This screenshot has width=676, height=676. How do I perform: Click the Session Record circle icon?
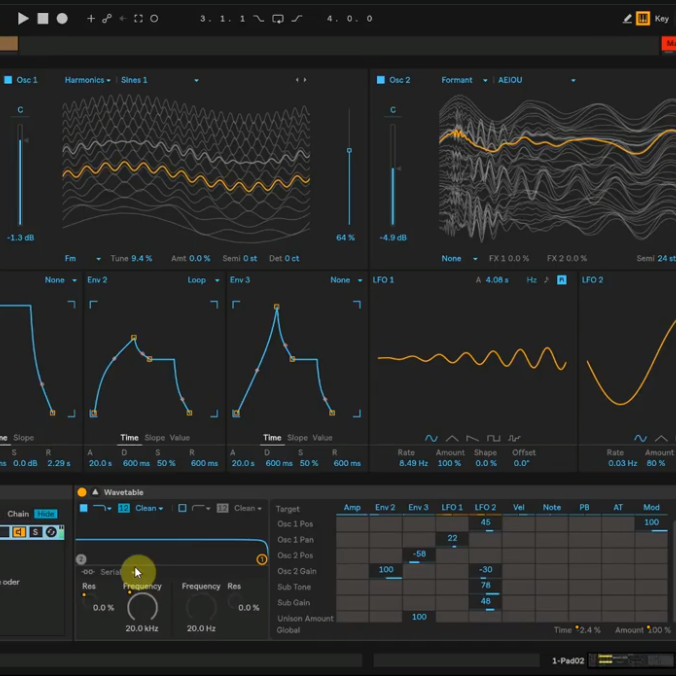tap(154, 19)
